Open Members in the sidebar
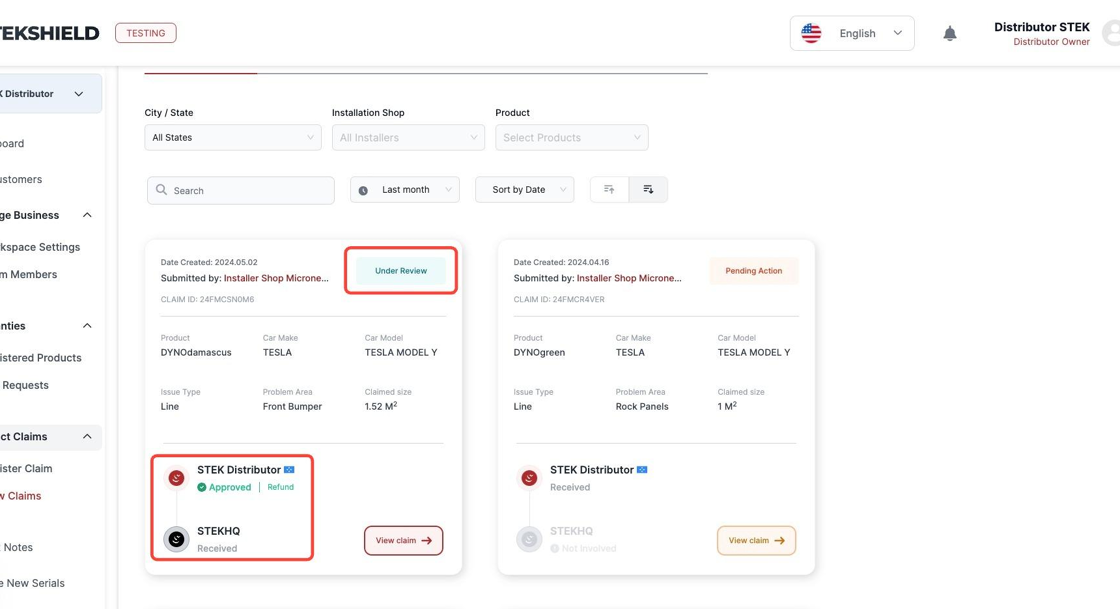 [29, 274]
